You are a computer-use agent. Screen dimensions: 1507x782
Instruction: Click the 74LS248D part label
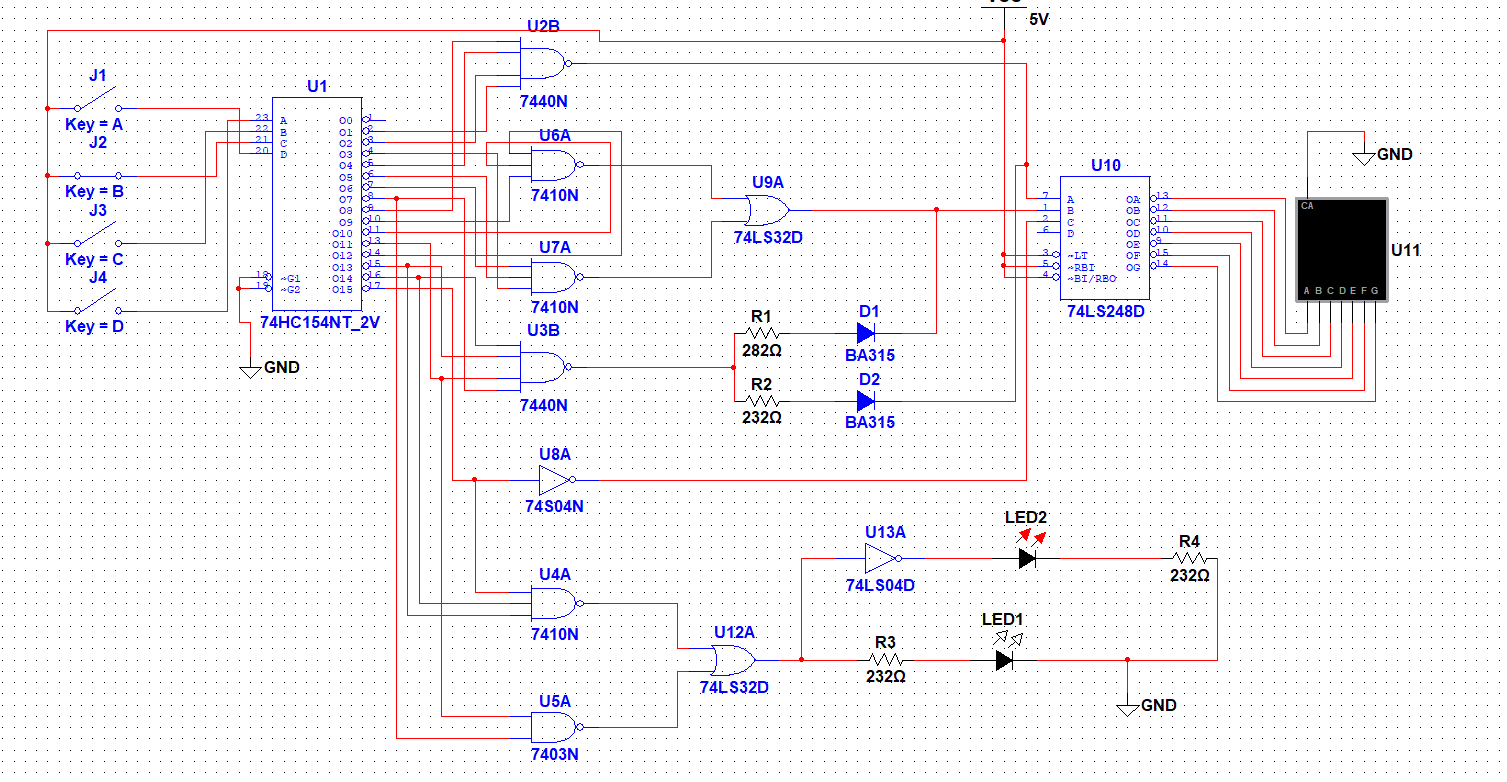[1105, 311]
